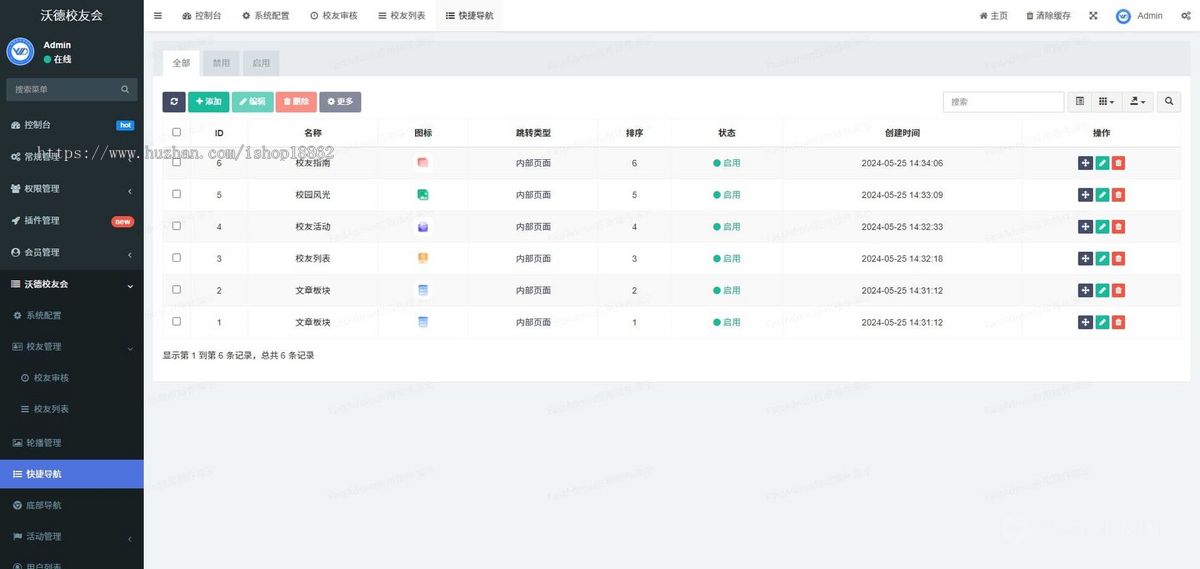This screenshot has height=569, width=1200.
Task: Open the 系统配置 top tab
Action: click(x=265, y=16)
